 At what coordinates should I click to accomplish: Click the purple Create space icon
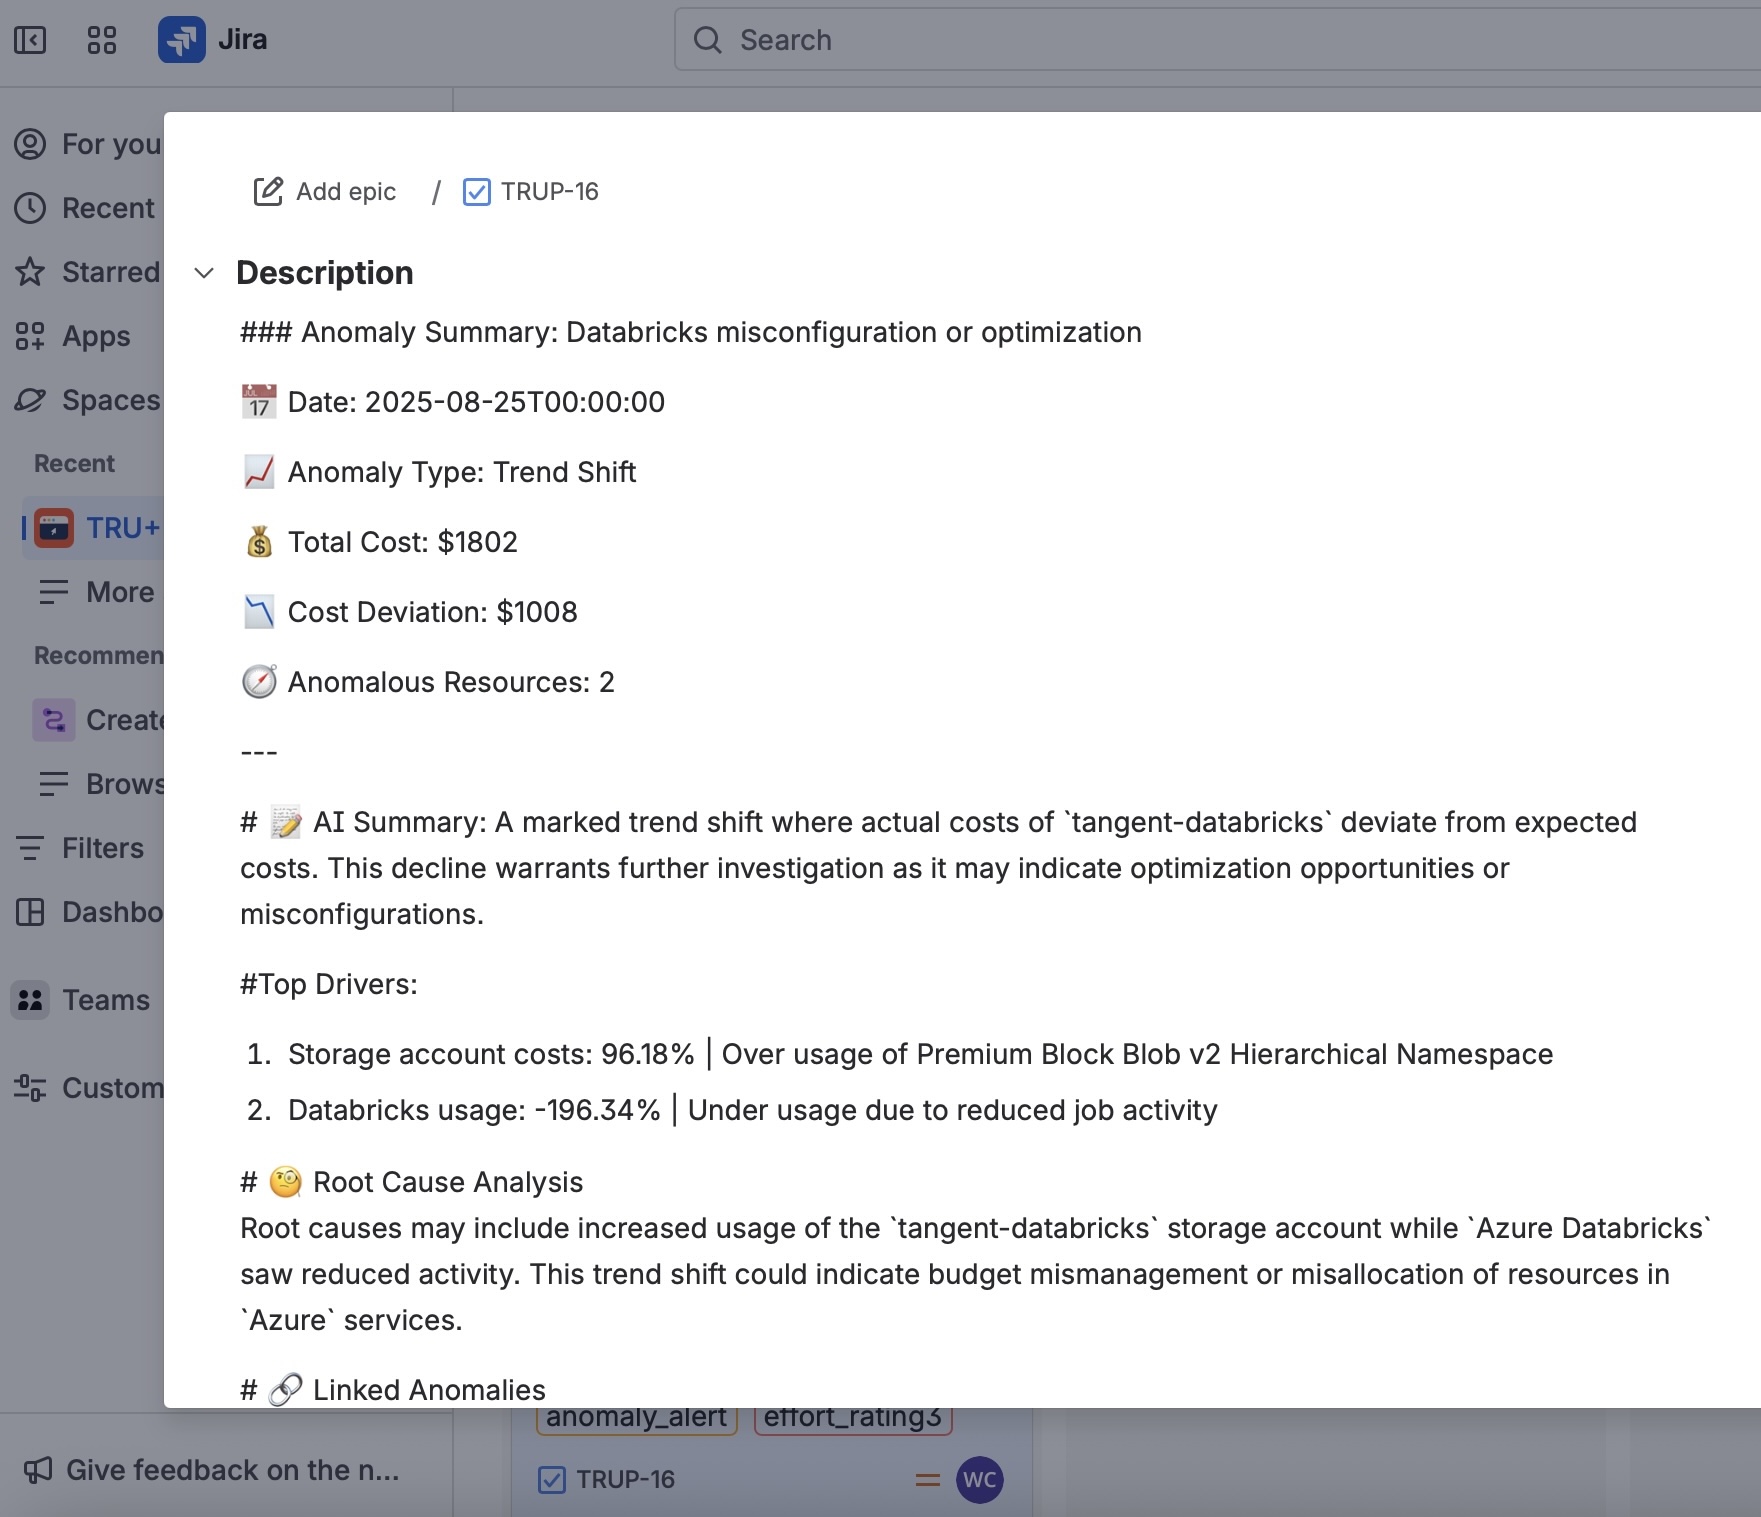click(x=54, y=720)
